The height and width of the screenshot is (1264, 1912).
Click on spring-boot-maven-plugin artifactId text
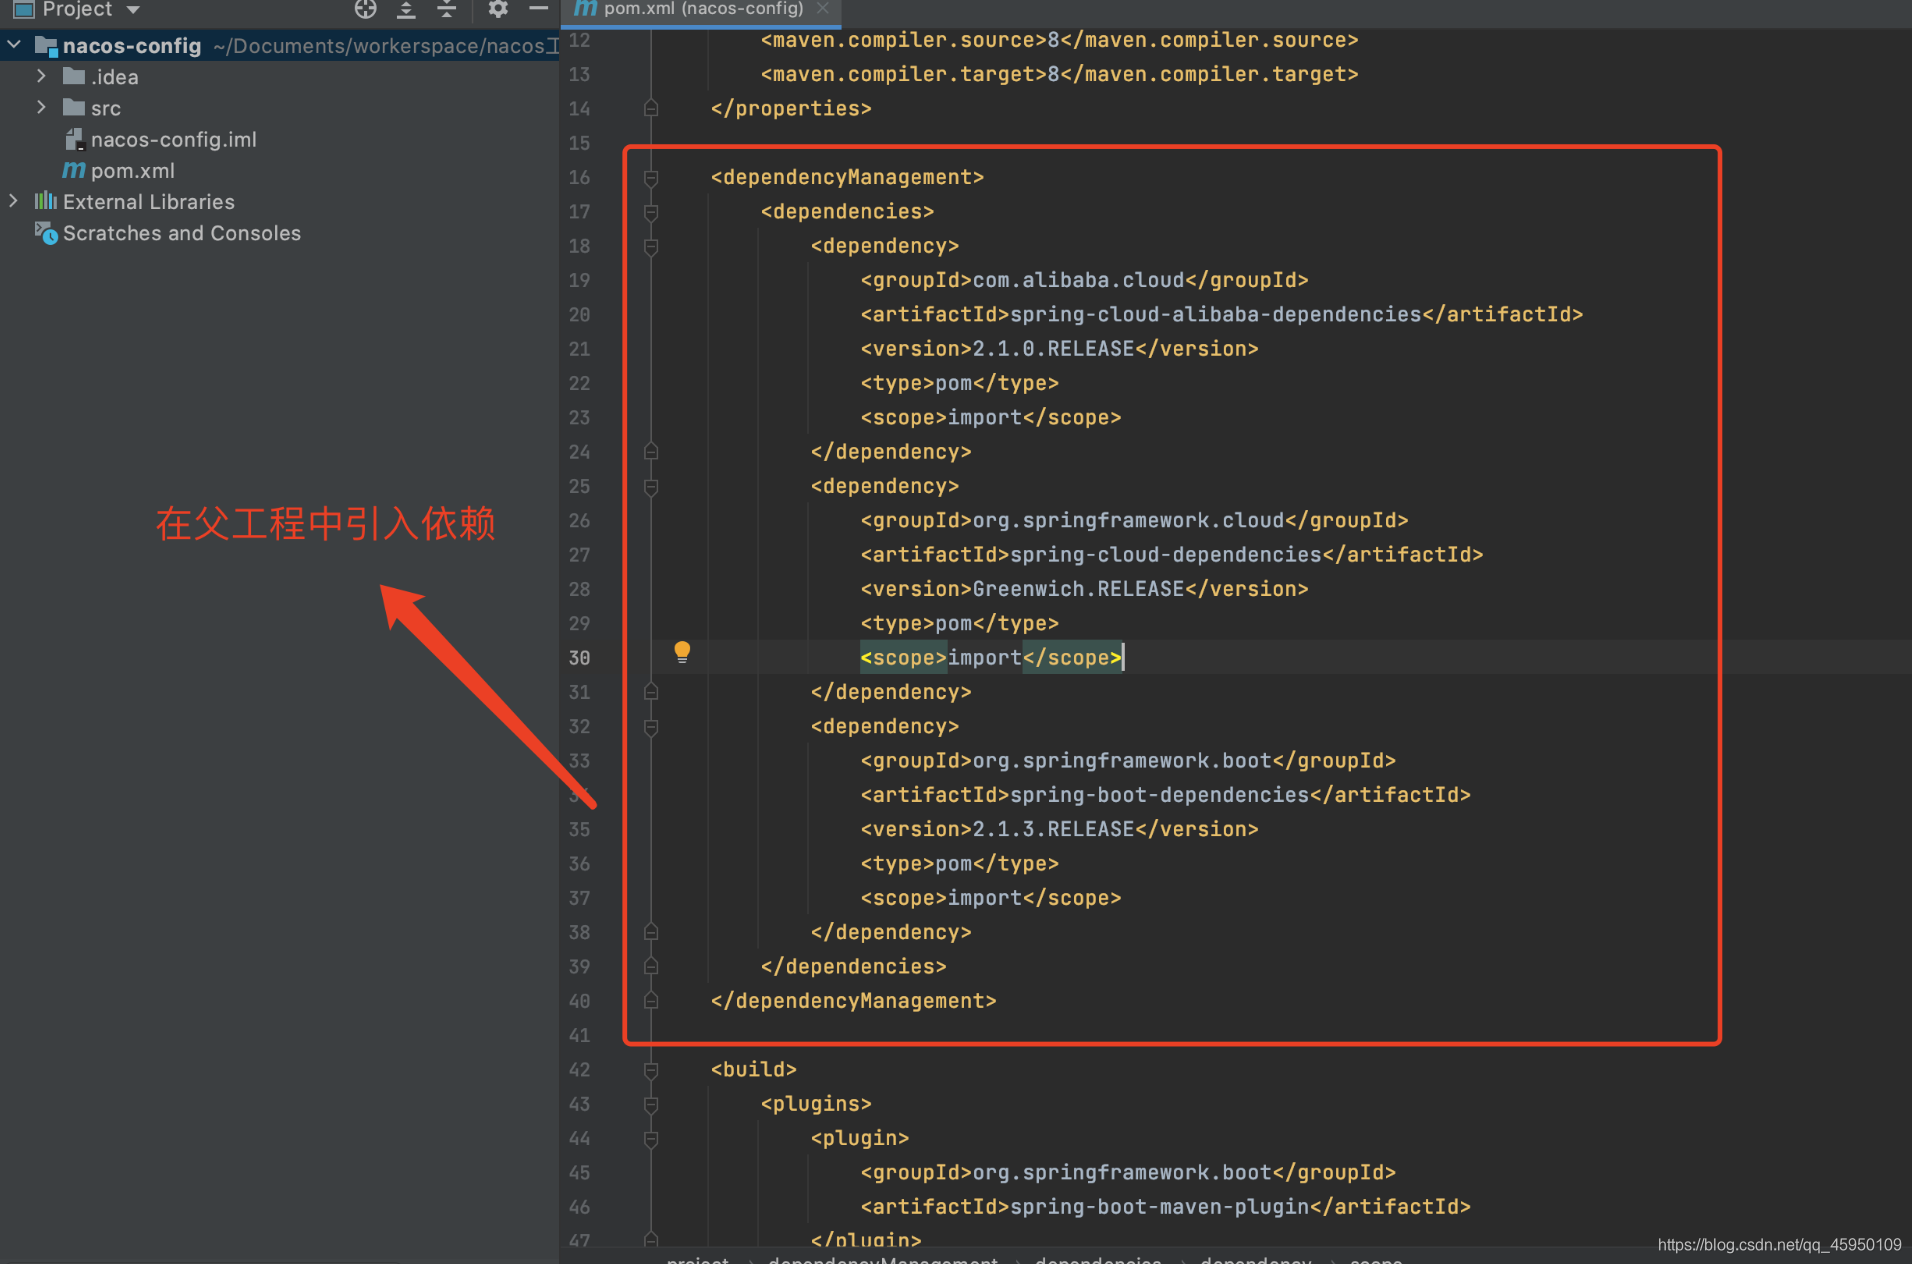coord(1159,1207)
